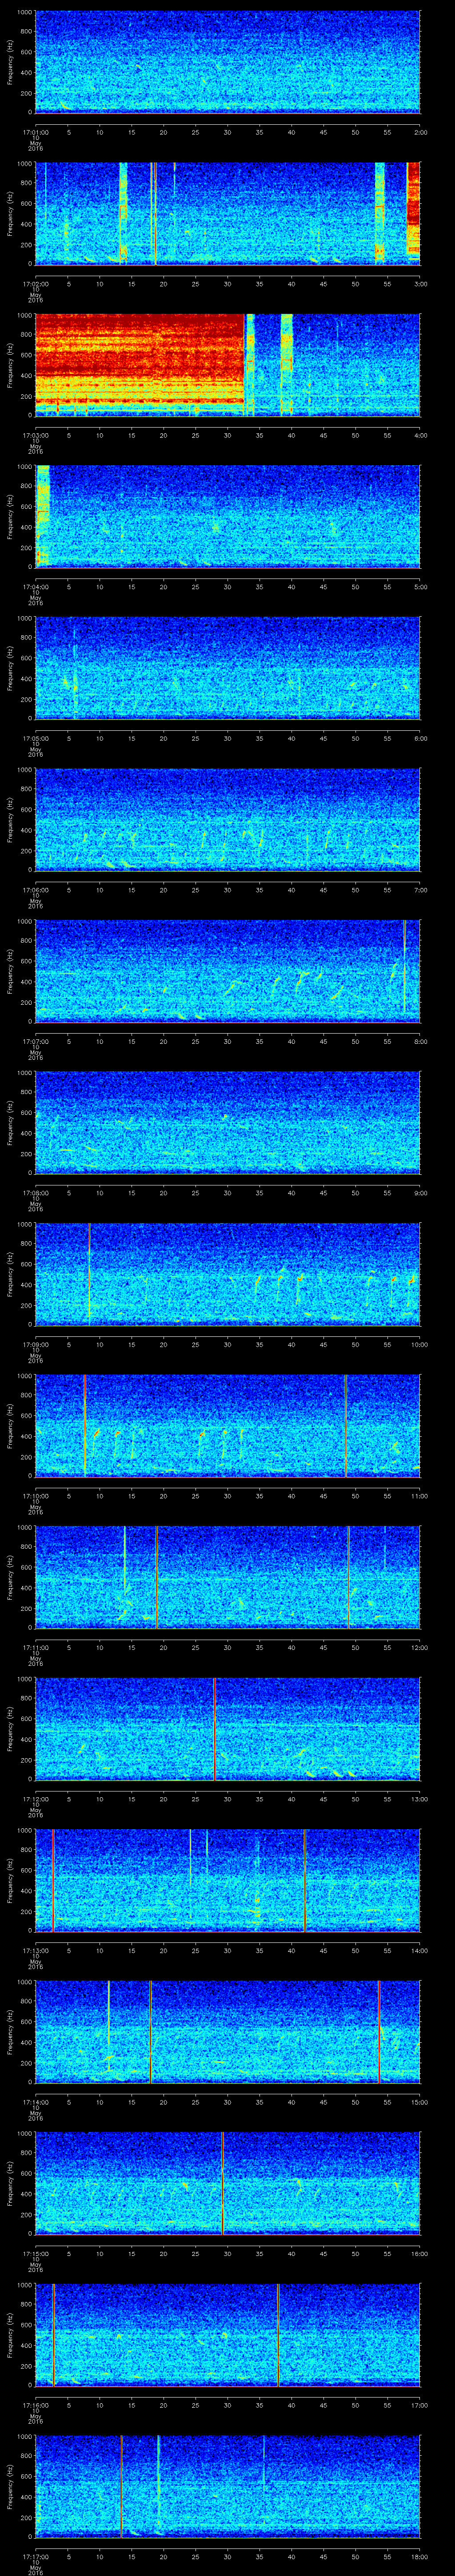Screen dimensions: 455x2576
Task: Click the '17:10:00' start time label
Action: pyautogui.click(x=35, y=1495)
